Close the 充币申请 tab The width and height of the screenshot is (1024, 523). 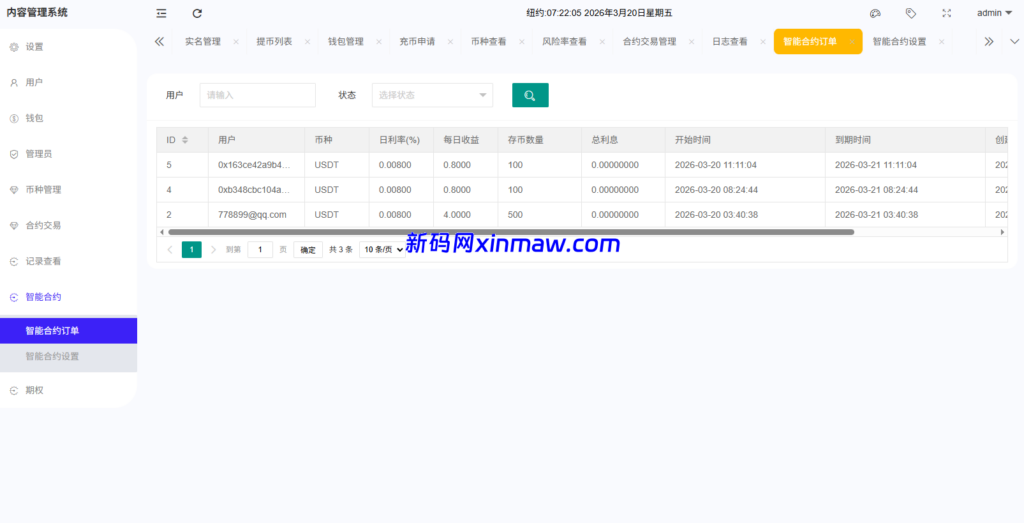pyautogui.click(x=450, y=42)
